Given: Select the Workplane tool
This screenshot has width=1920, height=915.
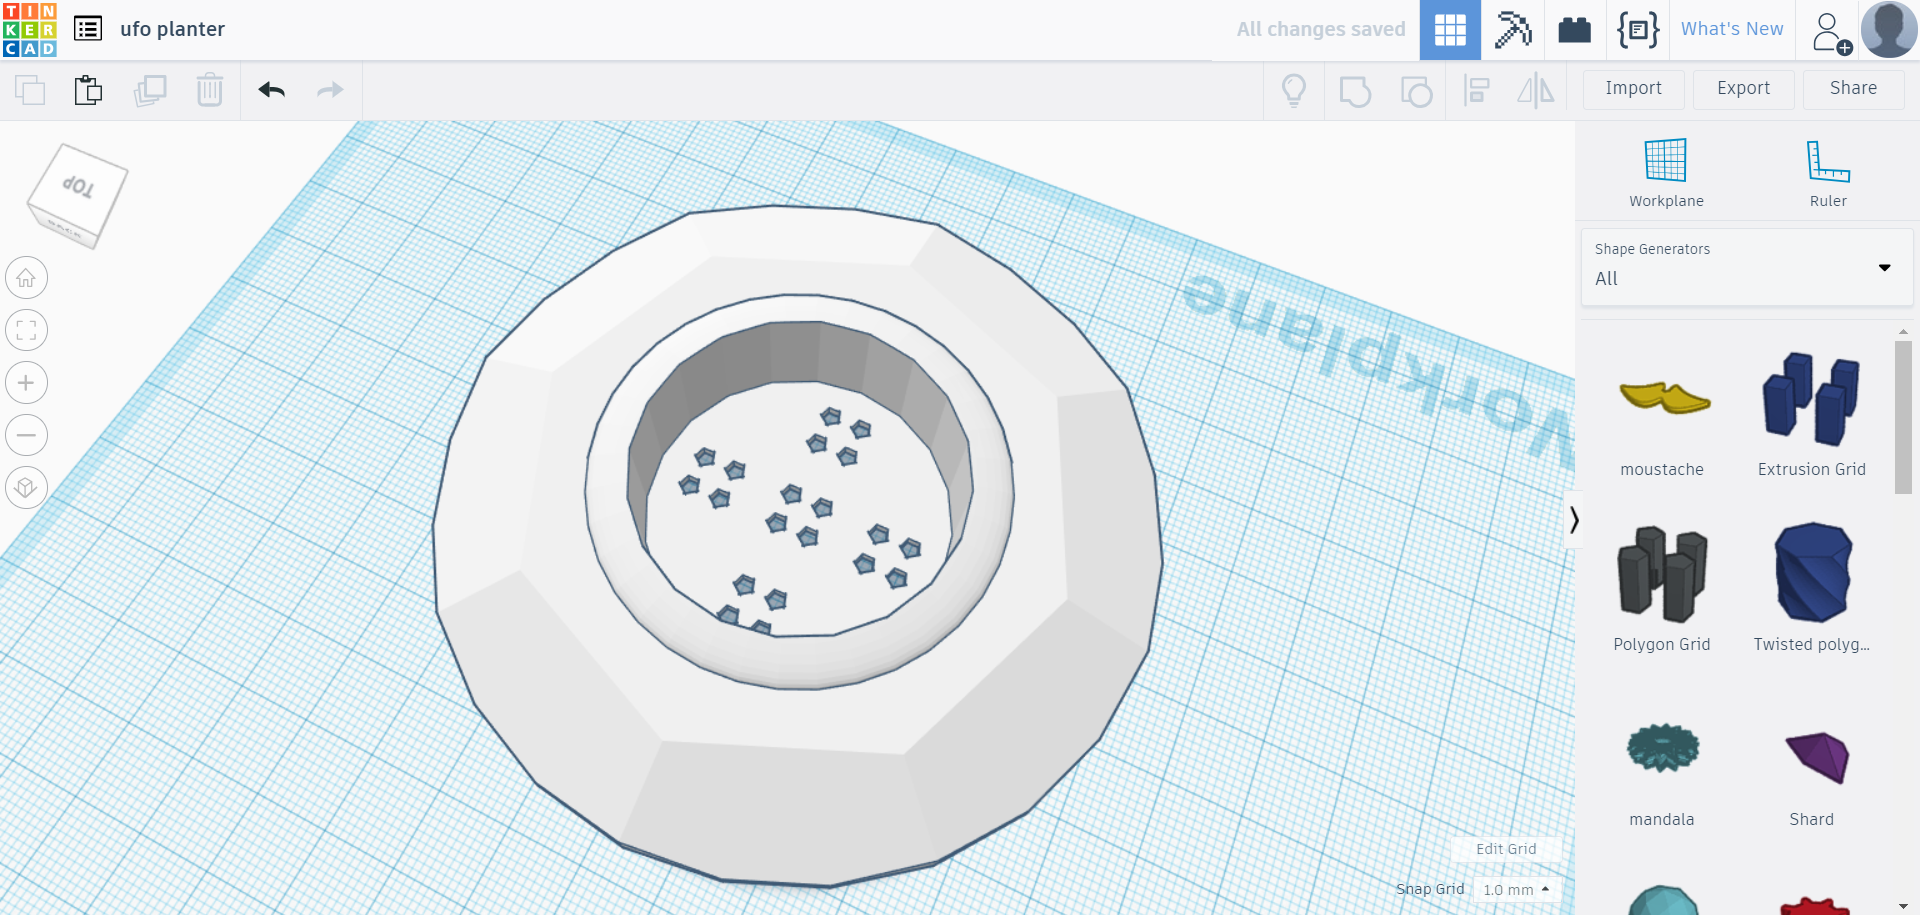Looking at the screenshot, I should 1666,172.
